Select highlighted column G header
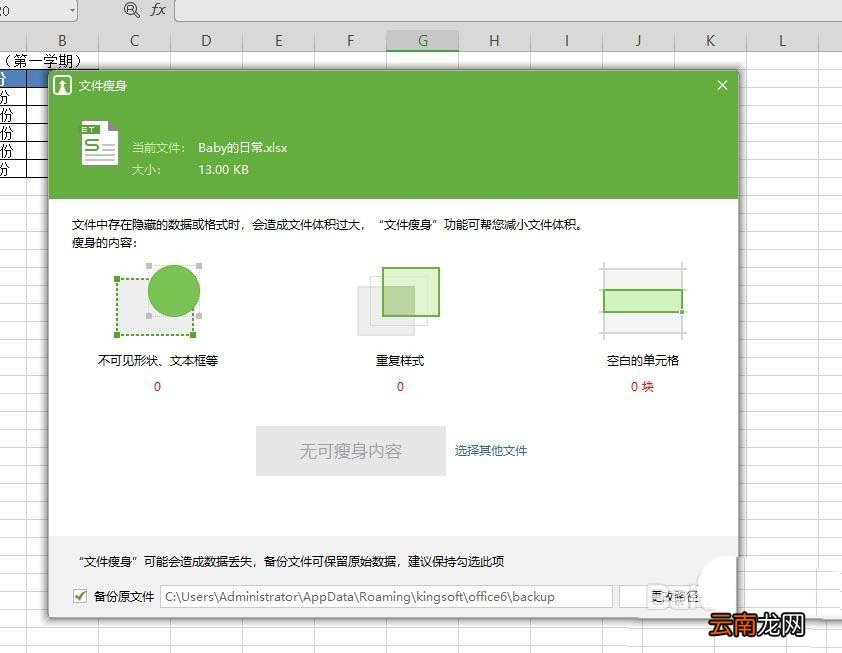 point(423,41)
